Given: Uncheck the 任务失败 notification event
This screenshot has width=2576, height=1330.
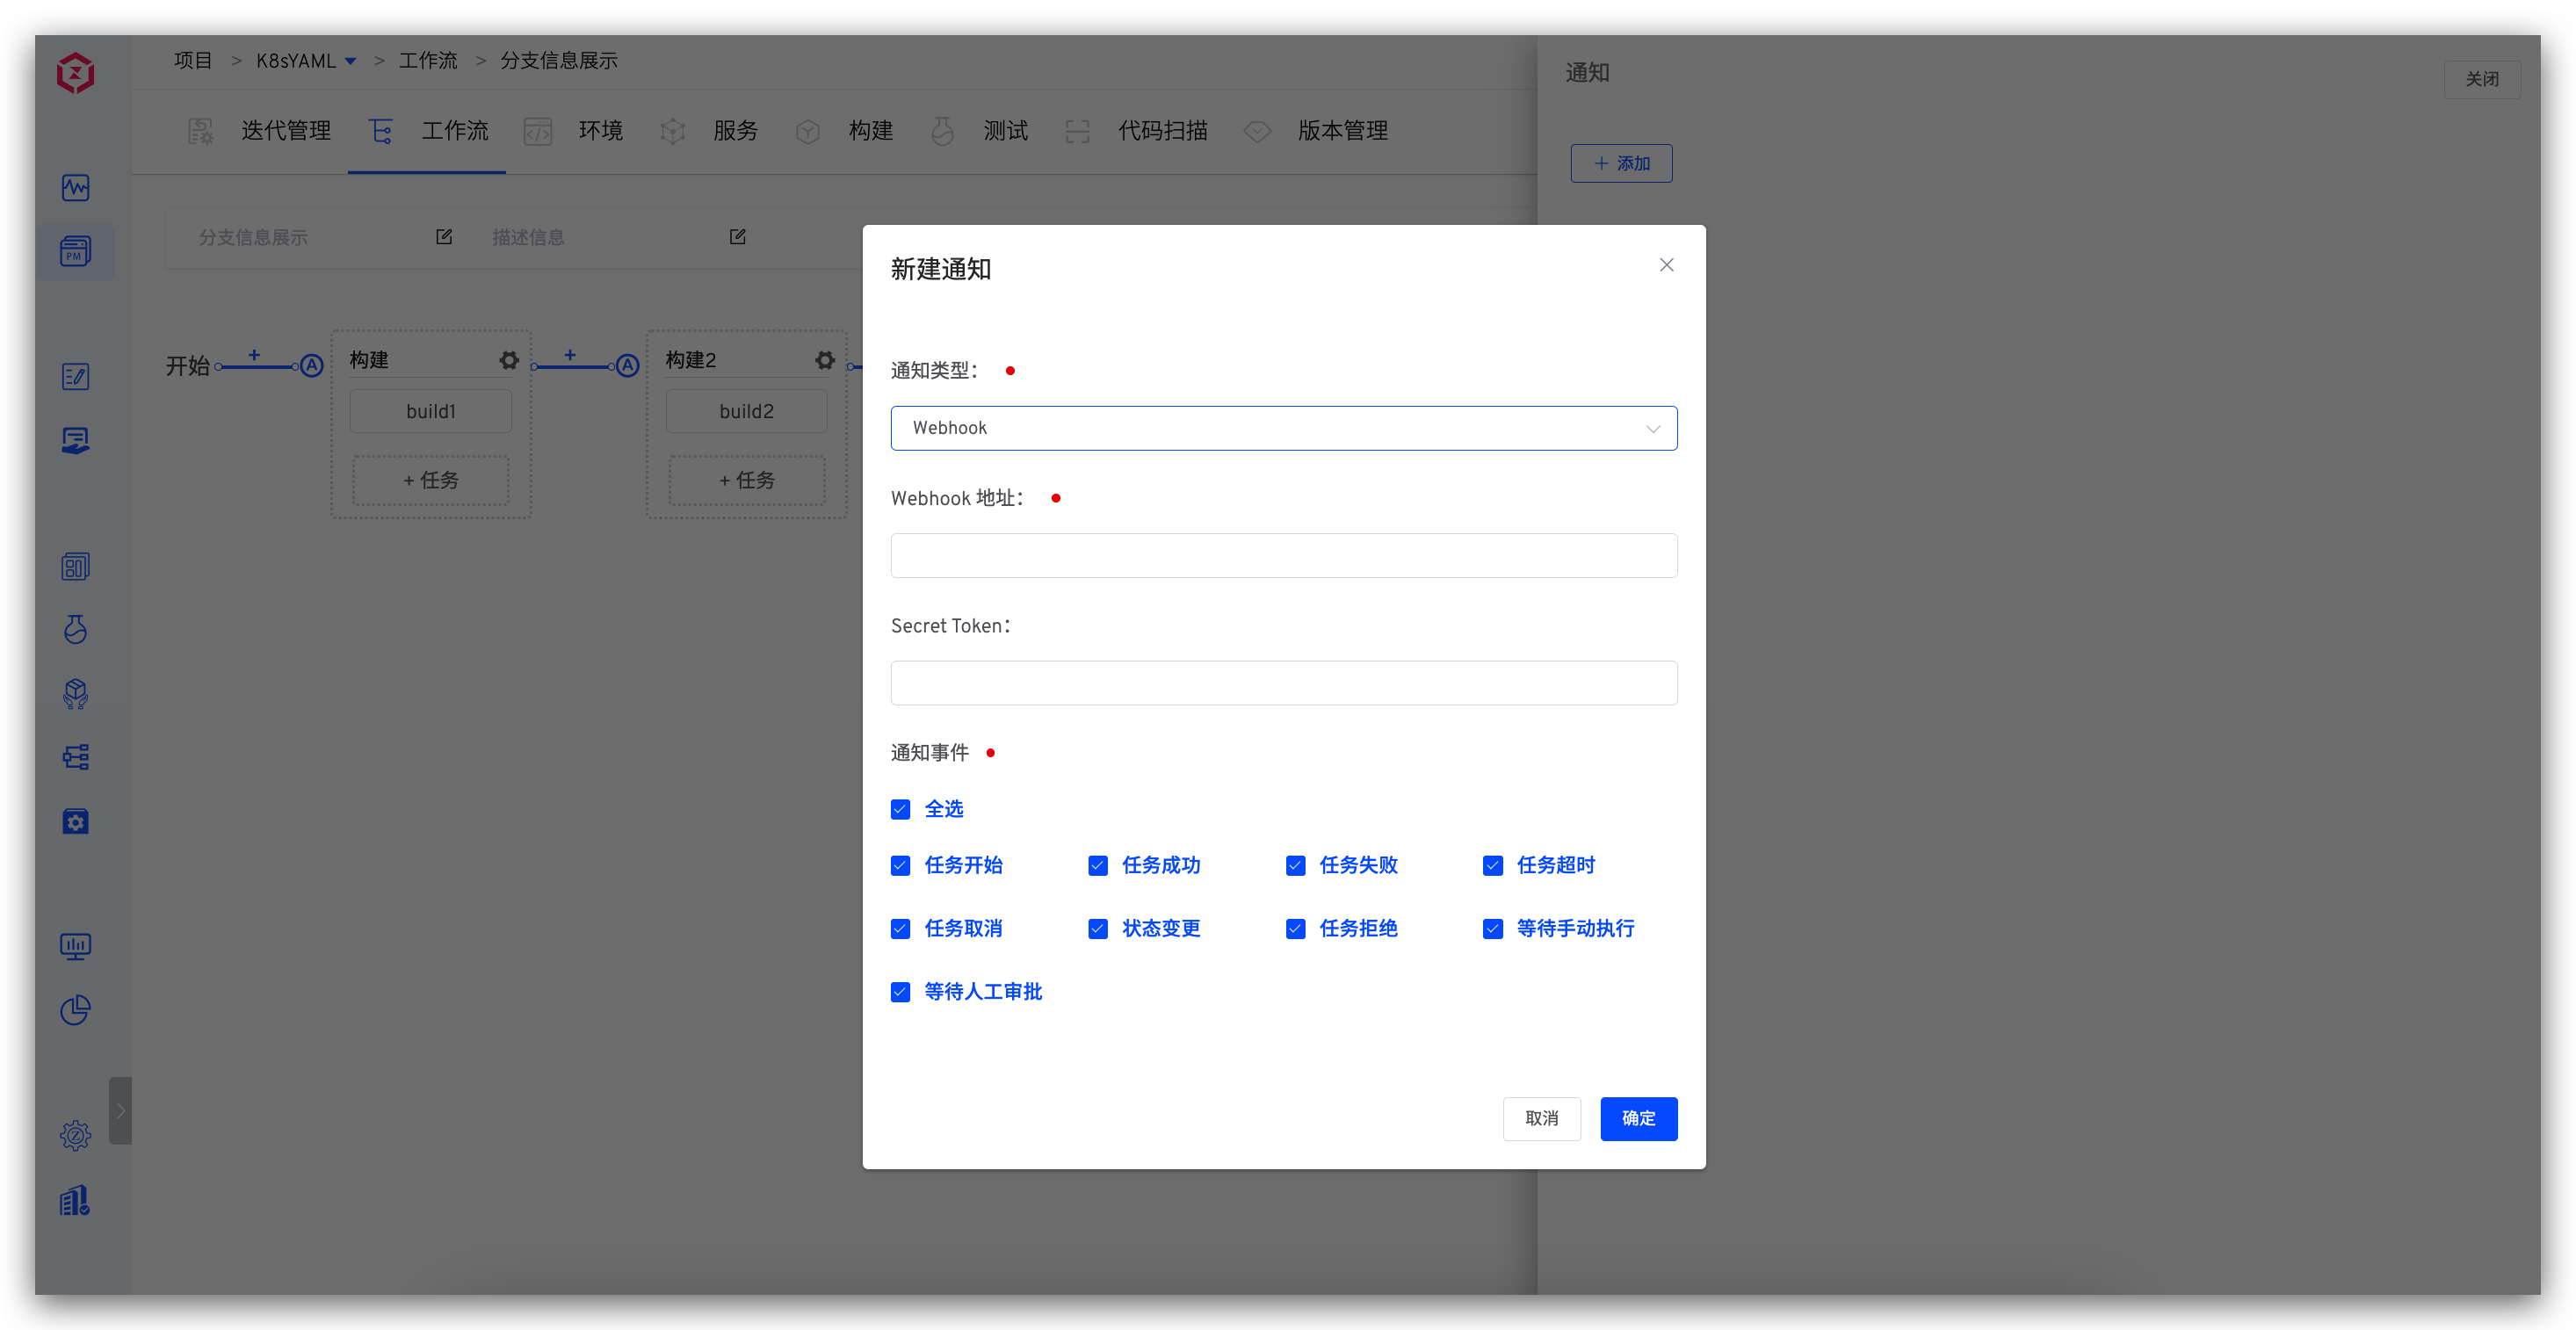Looking at the screenshot, I should tap(1295, 865).
